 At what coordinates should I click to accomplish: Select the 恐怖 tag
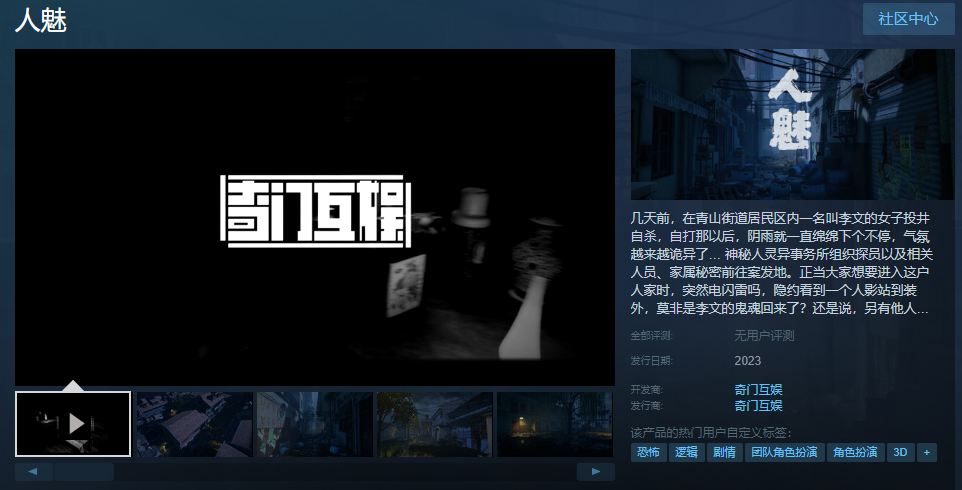coord(648,452)
